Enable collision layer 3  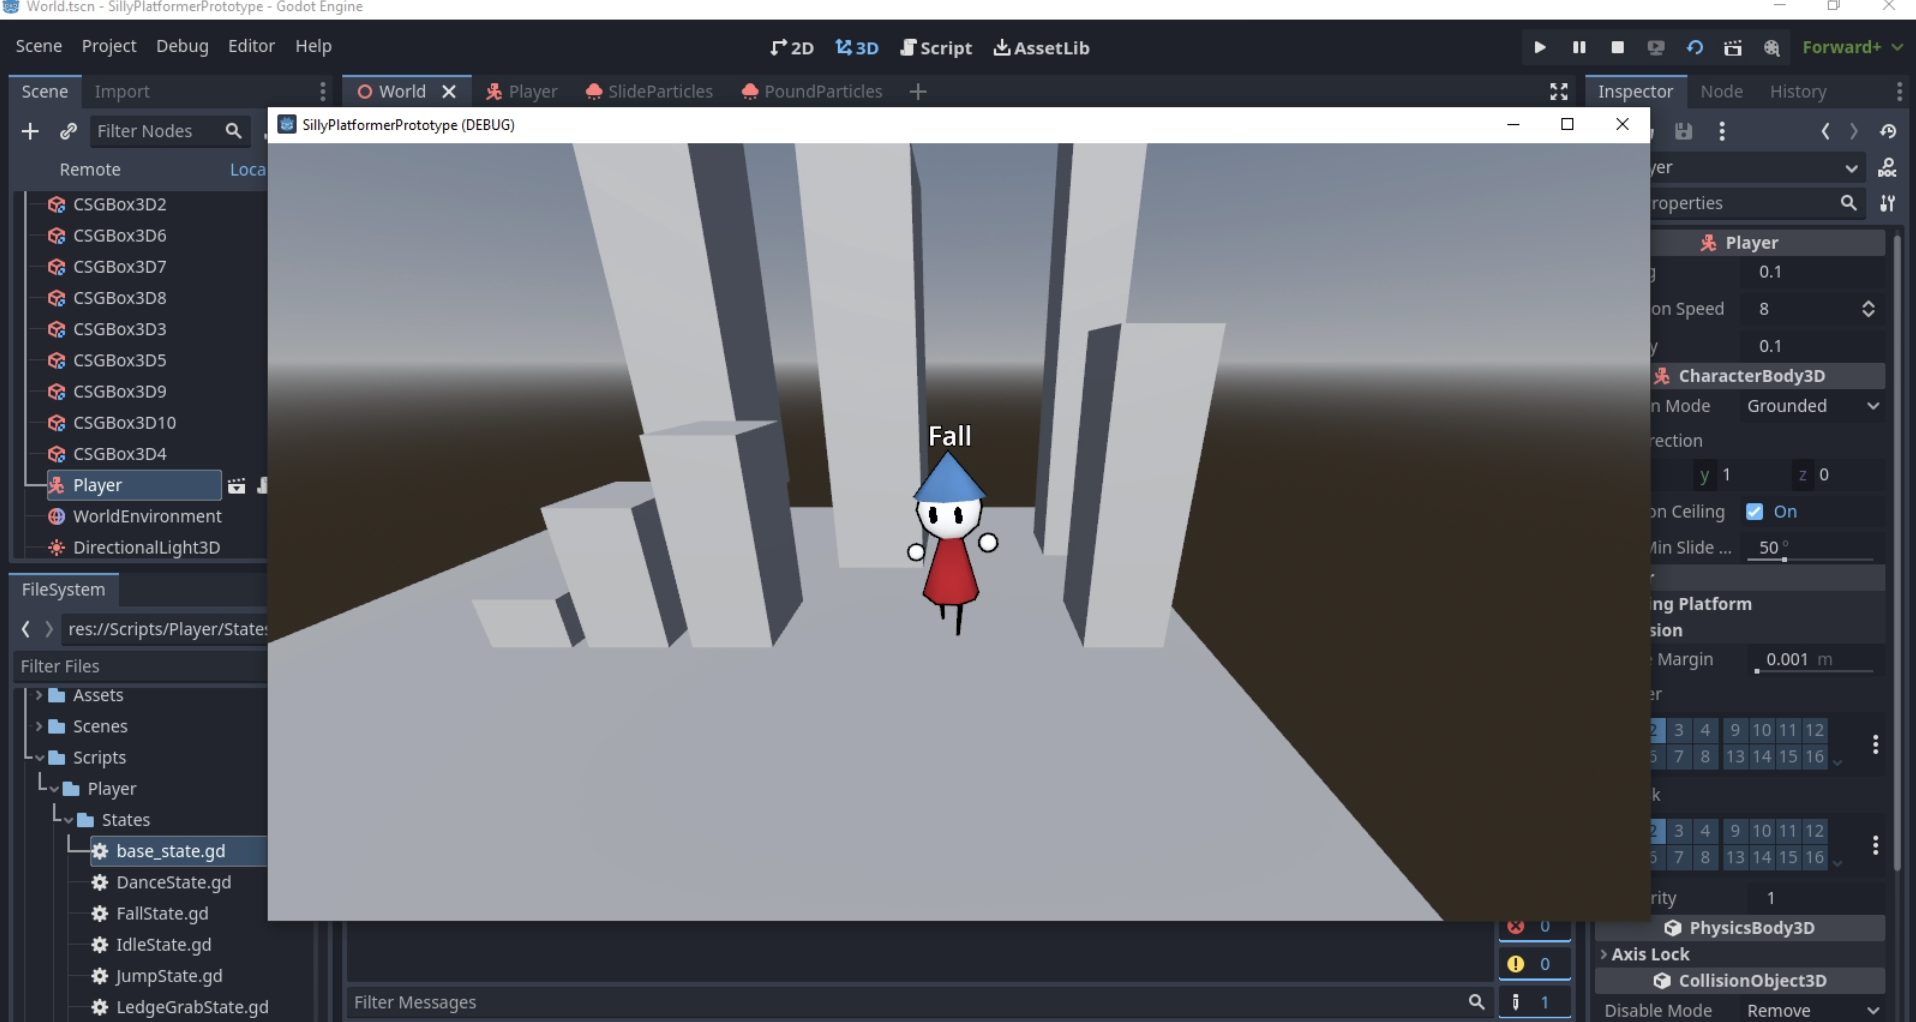pos(1679,730)
